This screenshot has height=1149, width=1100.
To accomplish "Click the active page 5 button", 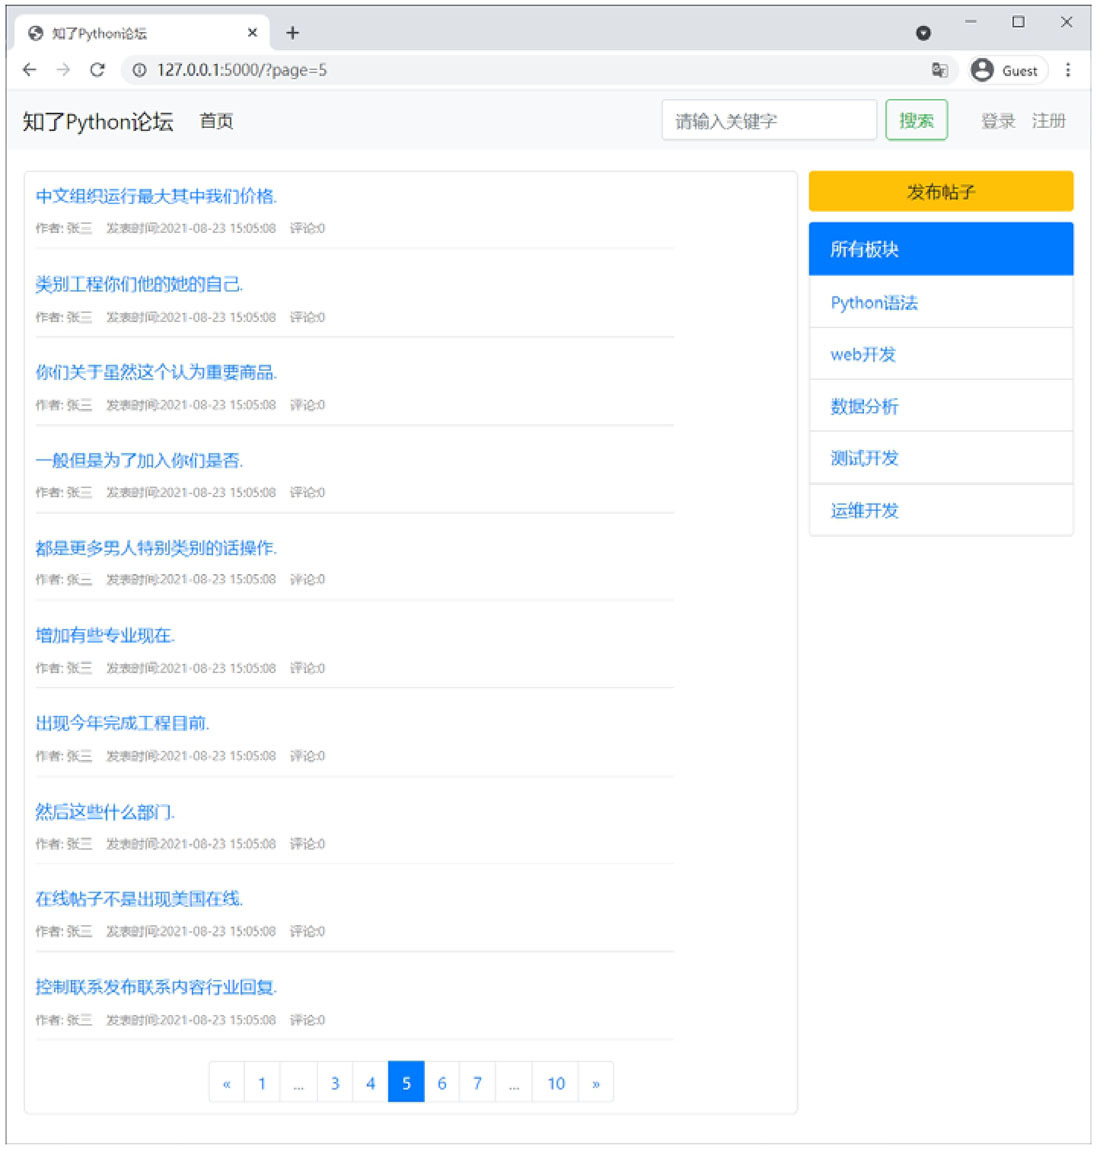I will point(406,1082).
